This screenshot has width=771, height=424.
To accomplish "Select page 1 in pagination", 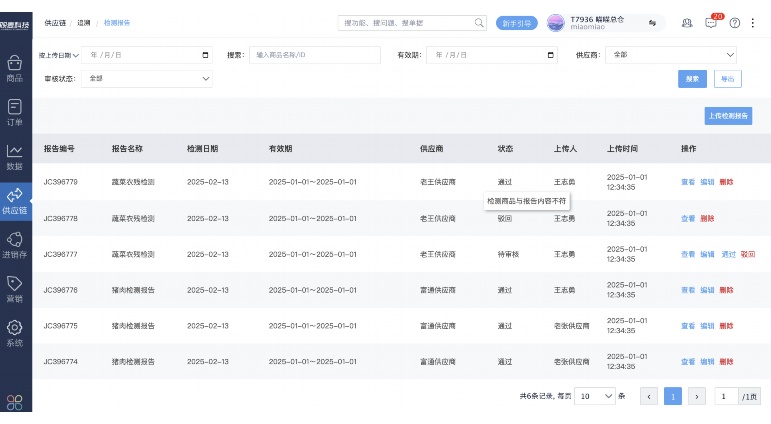I will (x=673, y=396).
